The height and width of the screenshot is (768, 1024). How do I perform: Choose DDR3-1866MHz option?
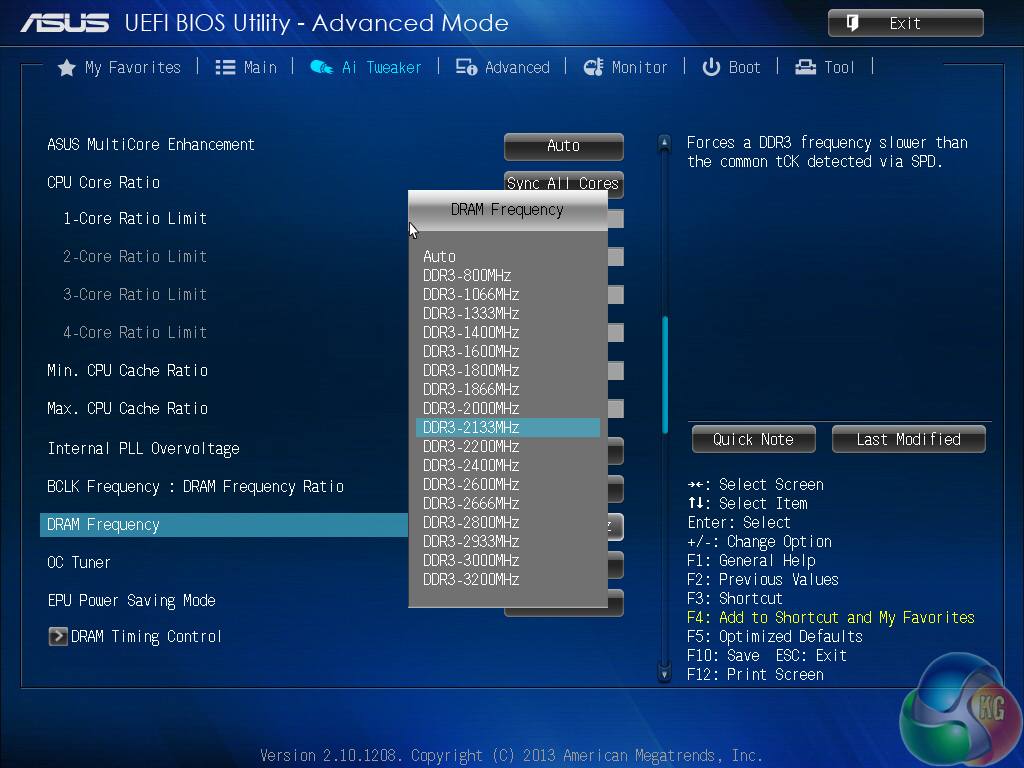507,389
